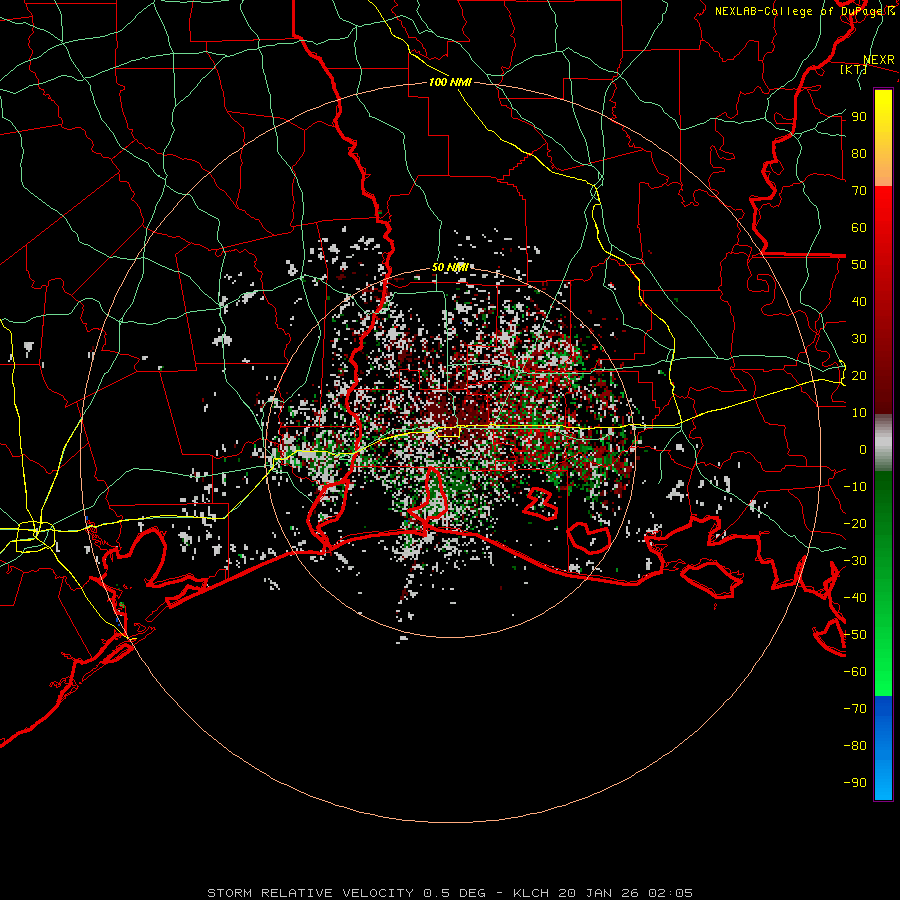
Task: Click the positive 60 scale value
Action: [x=859, y=227]
